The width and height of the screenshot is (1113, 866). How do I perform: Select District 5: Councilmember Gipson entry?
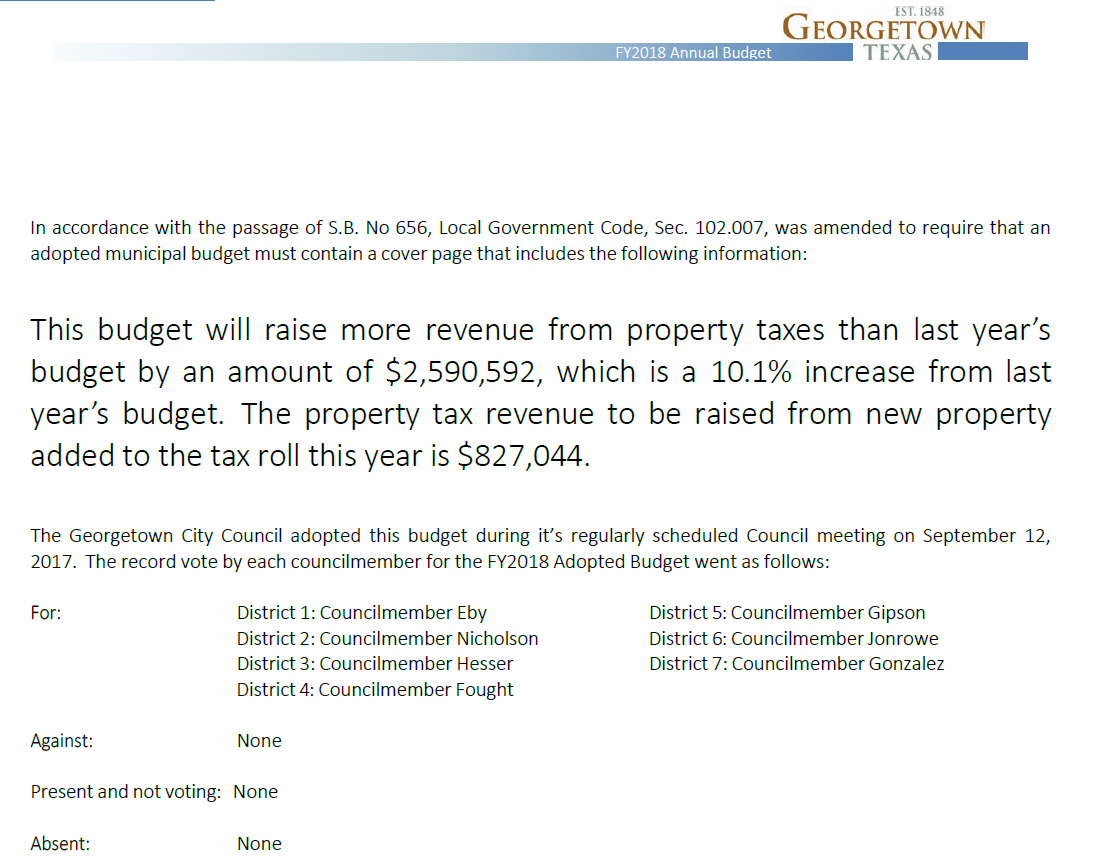tap(787, 612)
